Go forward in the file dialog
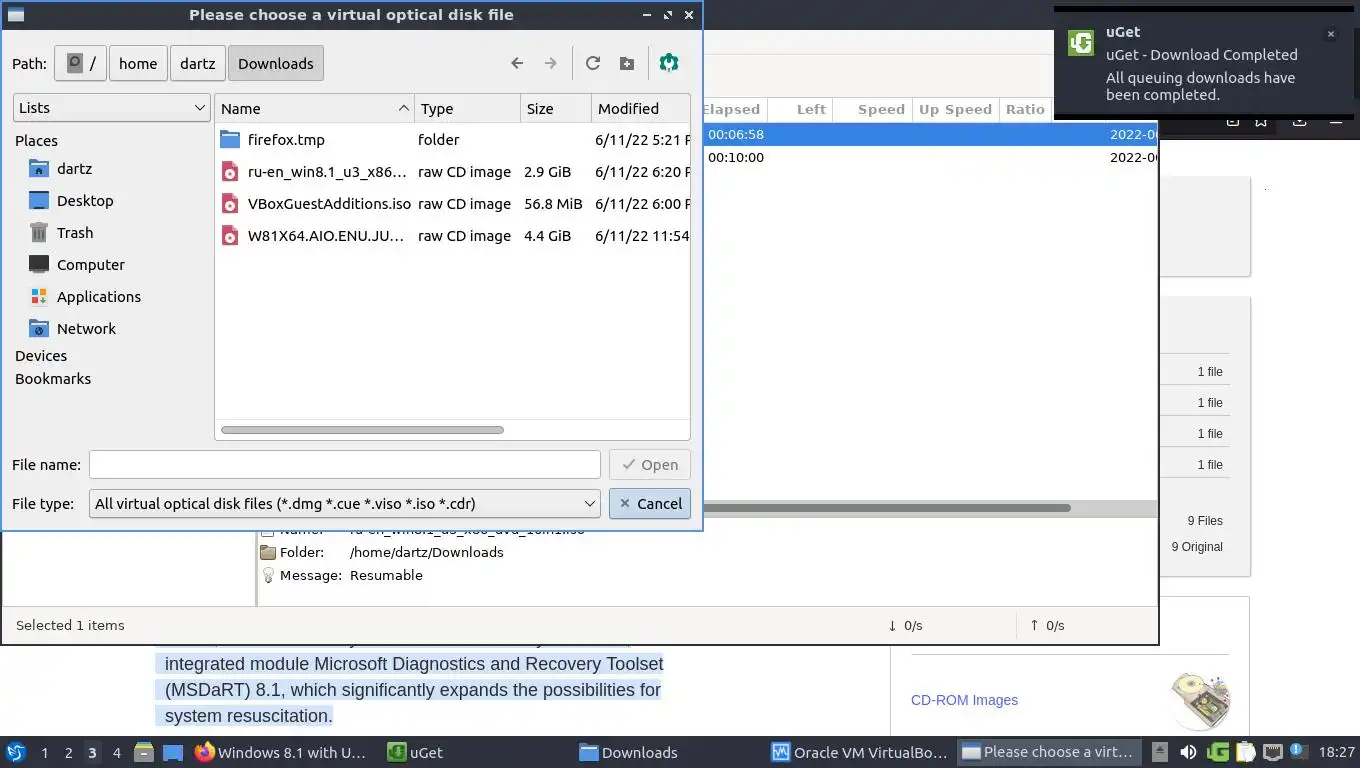The image size is (1360, 768). pos(550,63)
